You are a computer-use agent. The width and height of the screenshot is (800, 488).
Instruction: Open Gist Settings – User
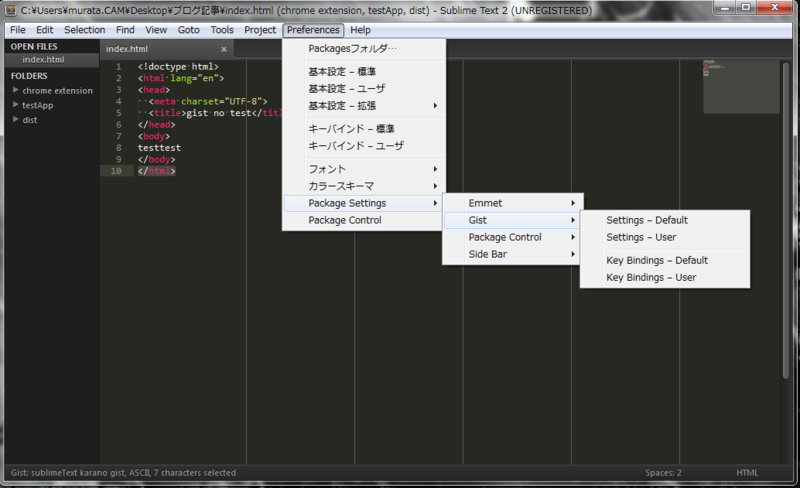tap(665, 237)
